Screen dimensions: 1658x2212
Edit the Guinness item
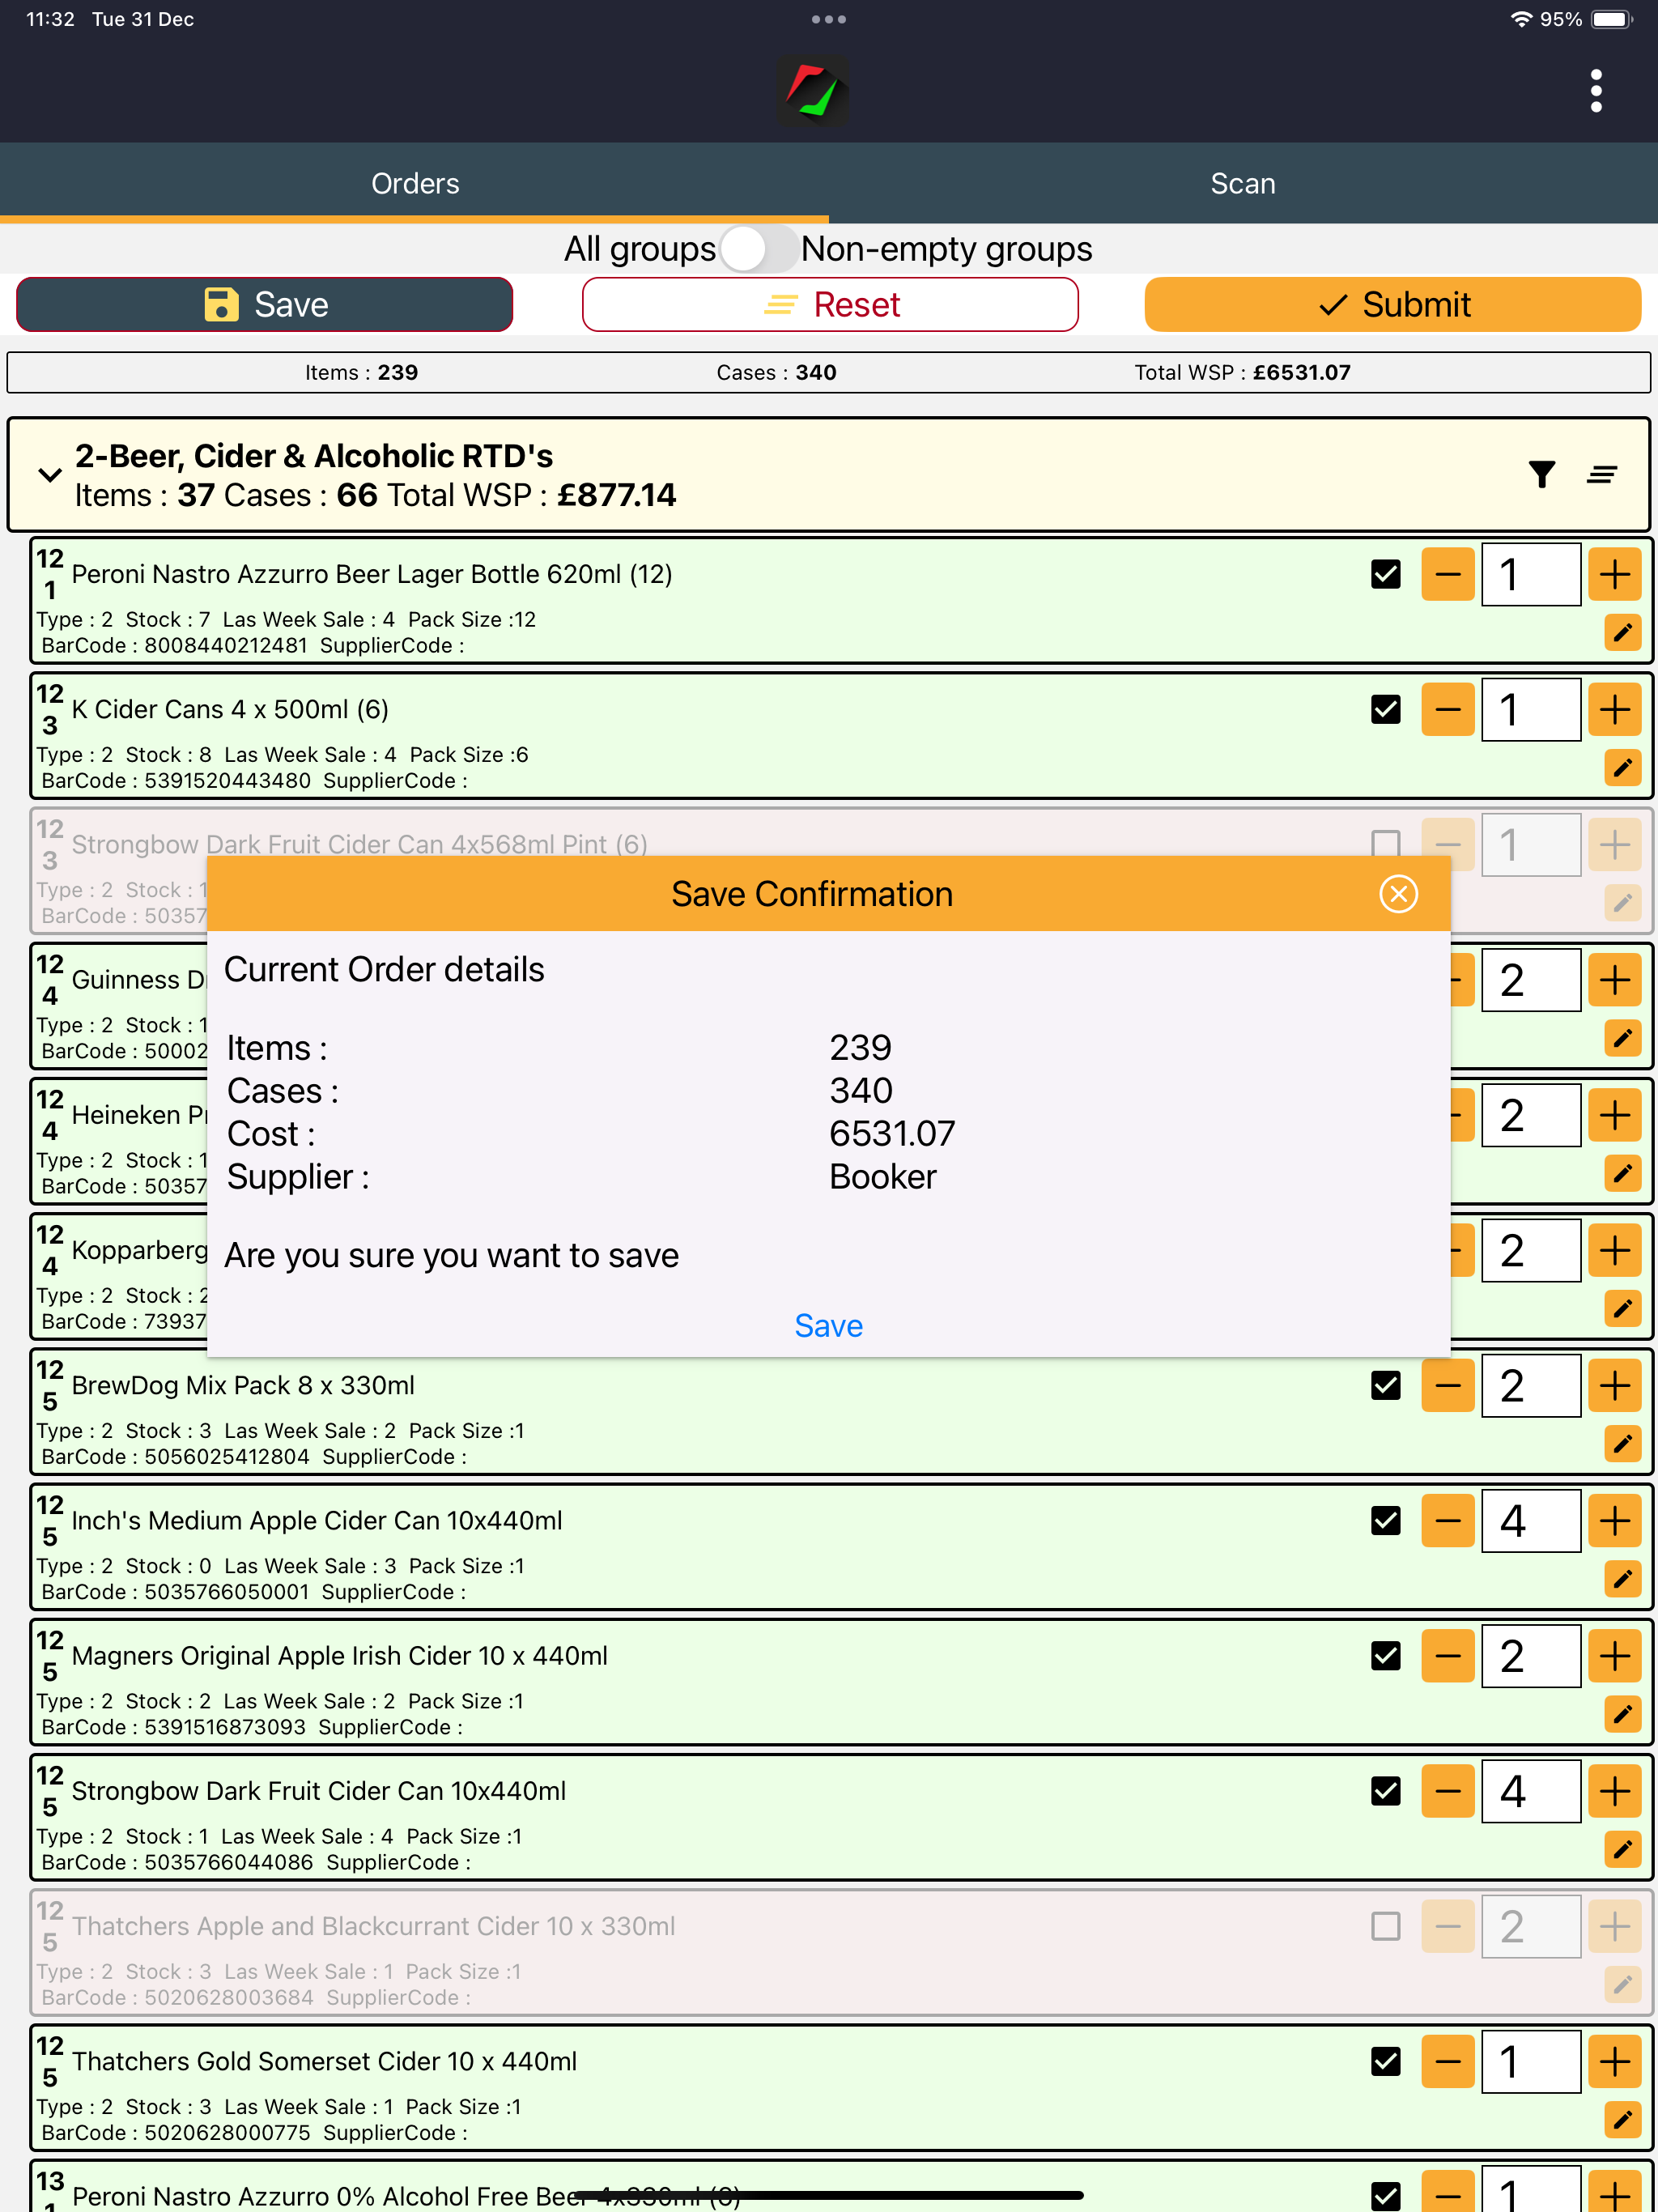click(1622, 1038)
